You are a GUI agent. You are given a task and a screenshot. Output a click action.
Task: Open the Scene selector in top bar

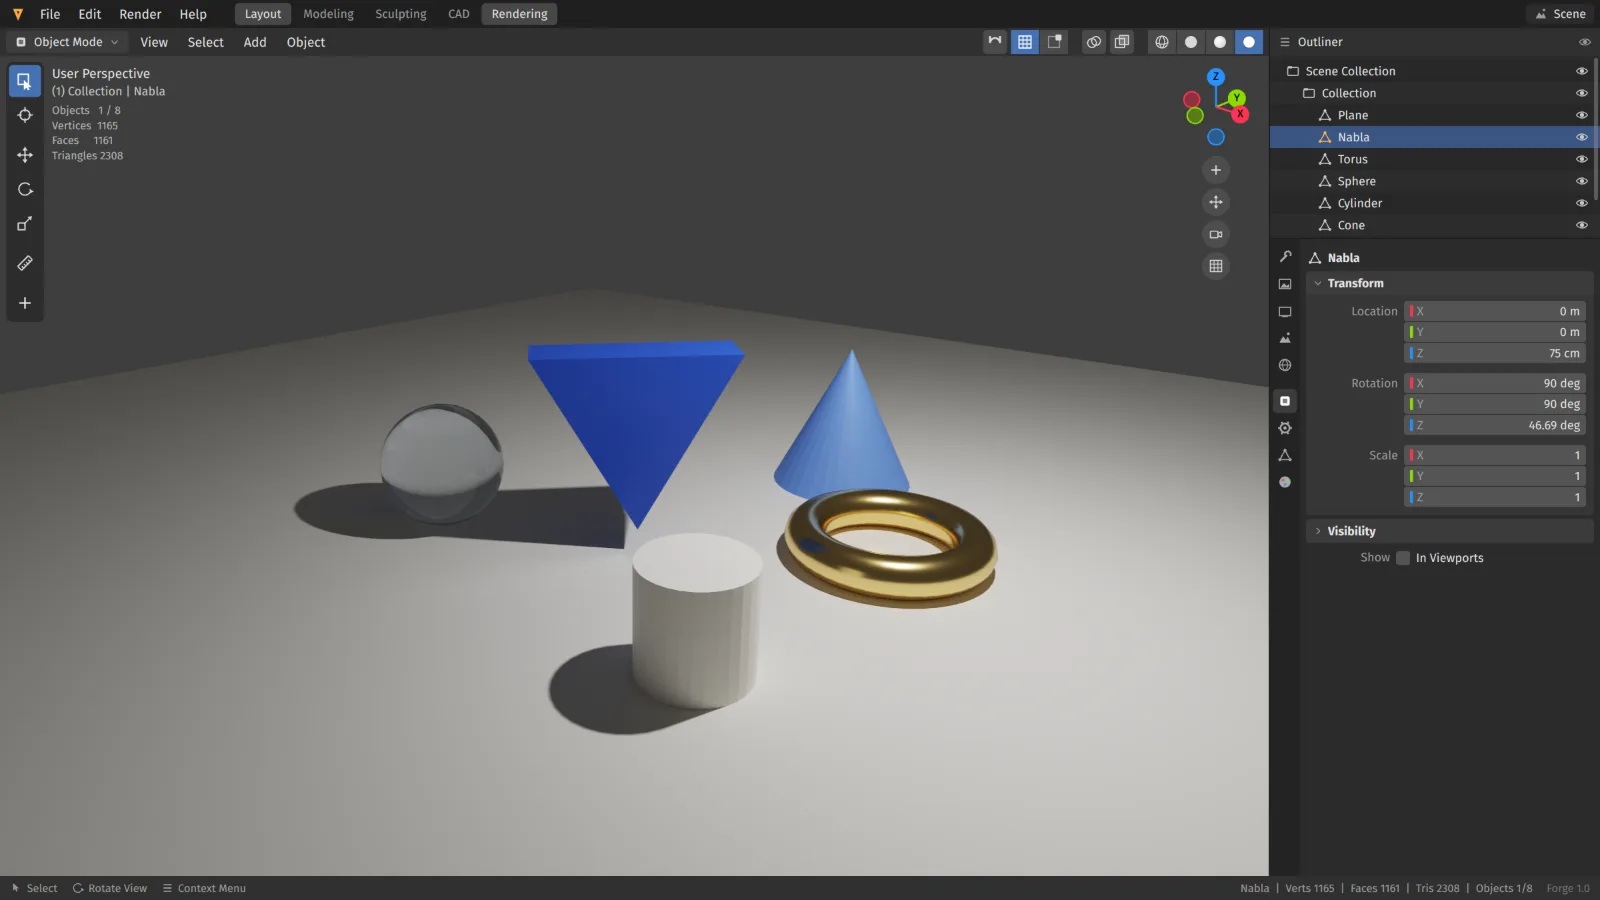tap(1561, 14)
